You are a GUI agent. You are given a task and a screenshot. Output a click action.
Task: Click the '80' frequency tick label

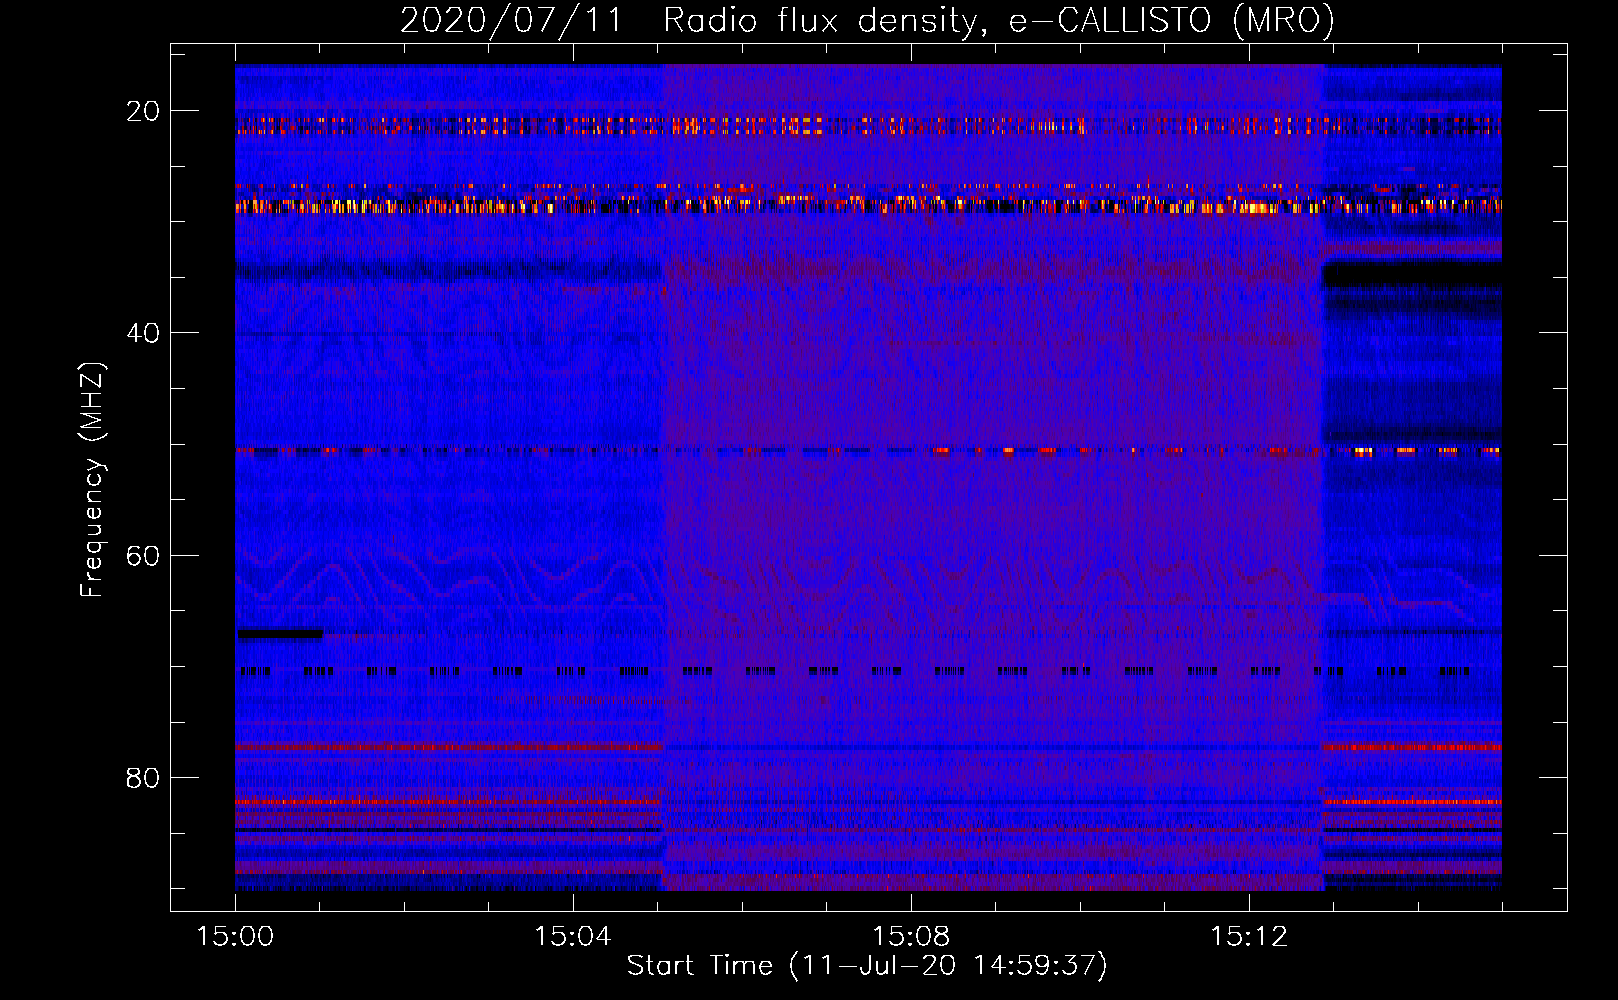click(143, 778)
